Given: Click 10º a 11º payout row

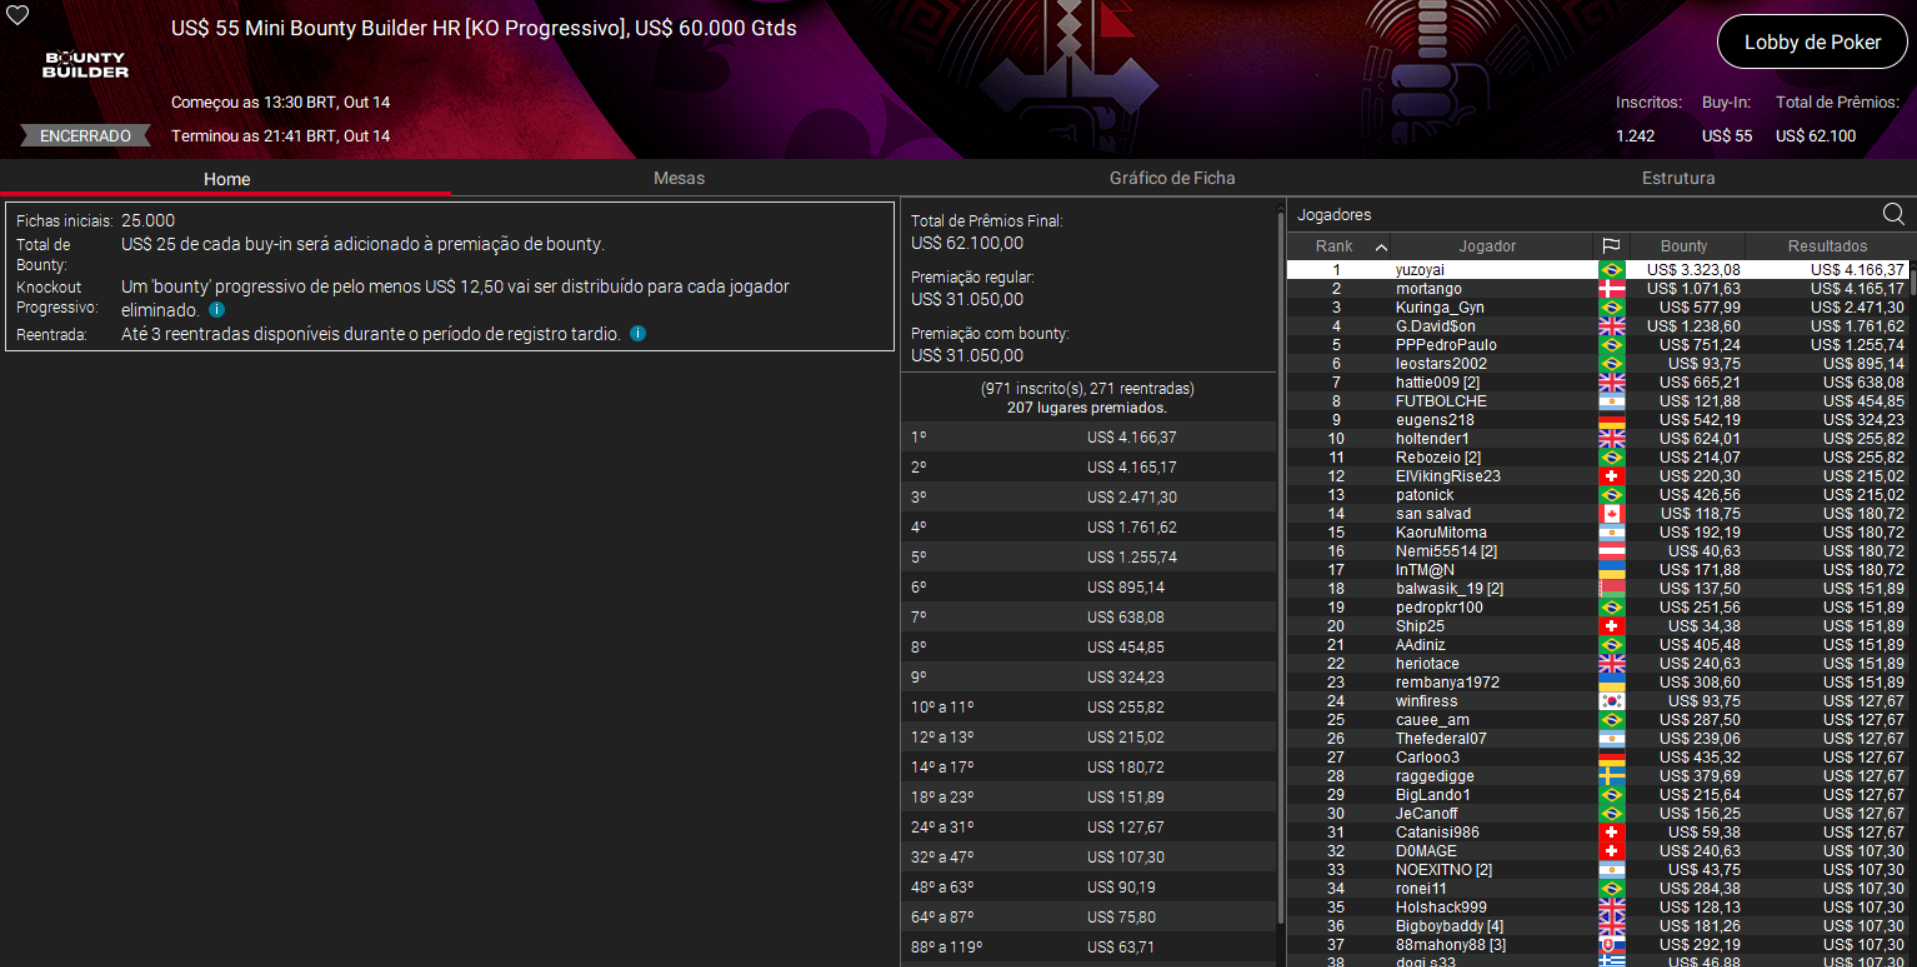Looking at the screenshot, I should [1089, 707].
